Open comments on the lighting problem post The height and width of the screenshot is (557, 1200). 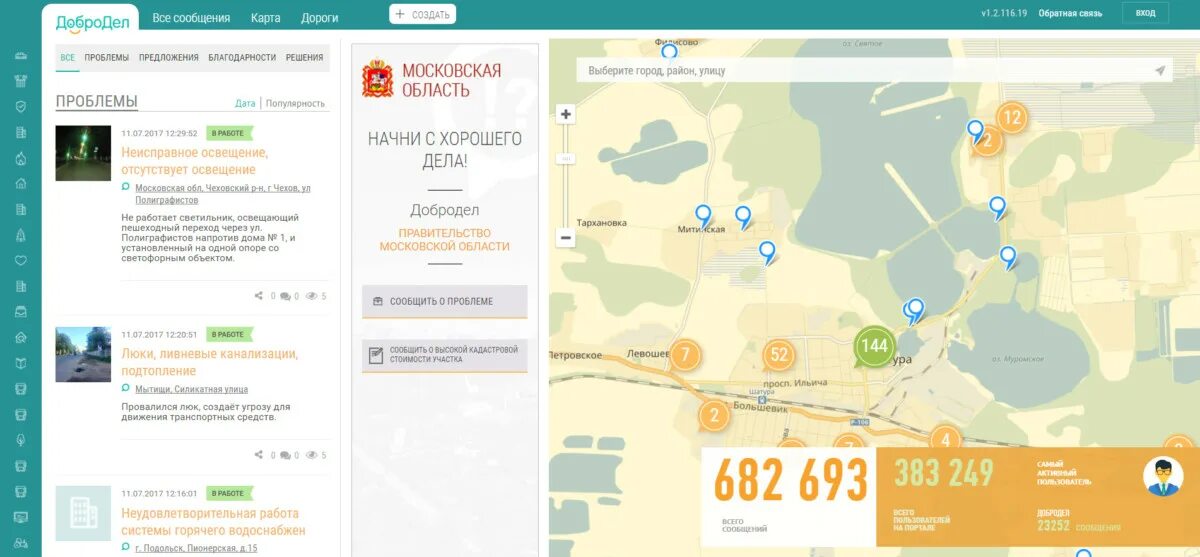coord(285,296)
